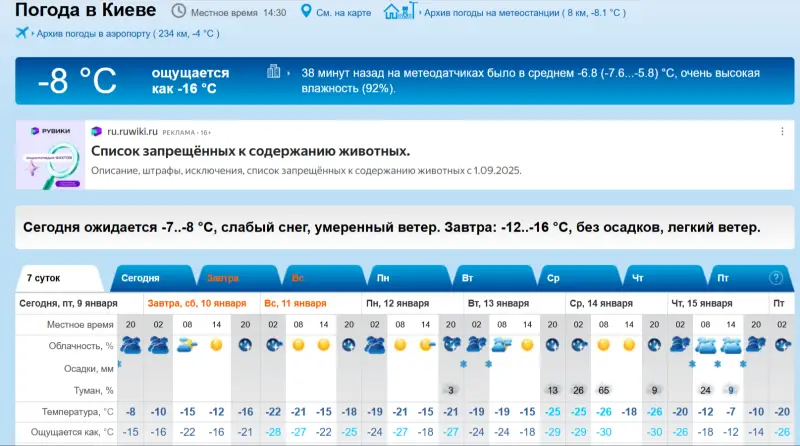The height and width of the screenshot is (446, 800).
Task: Click the sun icon for Saturday 14:00
Action: coord(216,344)
